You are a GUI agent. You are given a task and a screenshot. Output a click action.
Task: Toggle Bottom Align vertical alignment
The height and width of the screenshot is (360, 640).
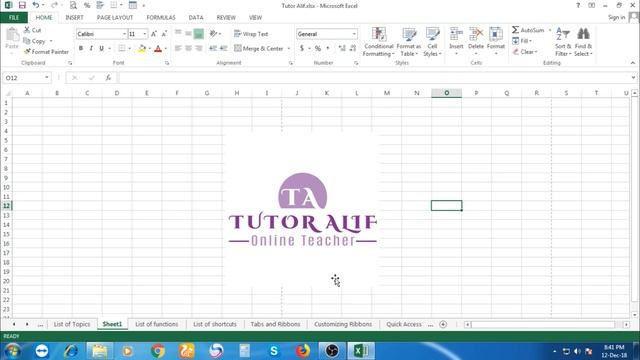[x=199, y=34]
